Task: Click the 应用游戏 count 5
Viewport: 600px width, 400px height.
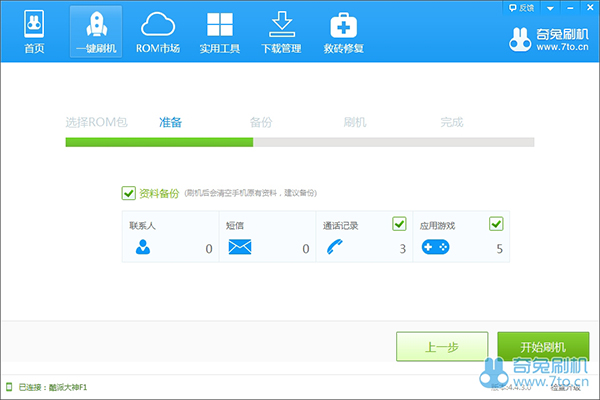Action: 499,249
